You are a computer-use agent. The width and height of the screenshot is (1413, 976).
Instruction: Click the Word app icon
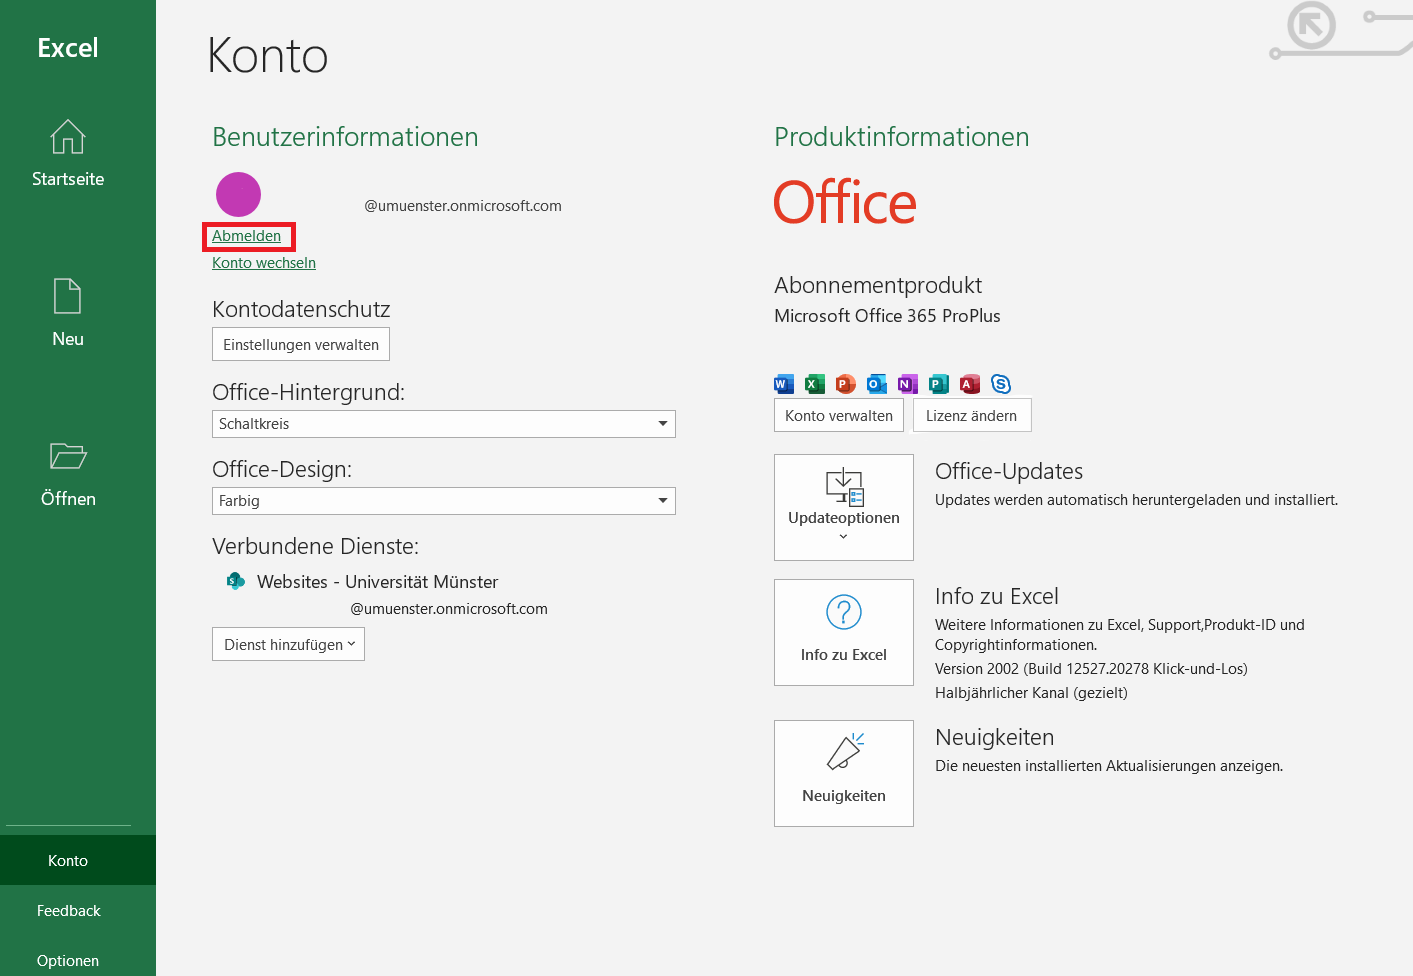(x=784, y=384)
